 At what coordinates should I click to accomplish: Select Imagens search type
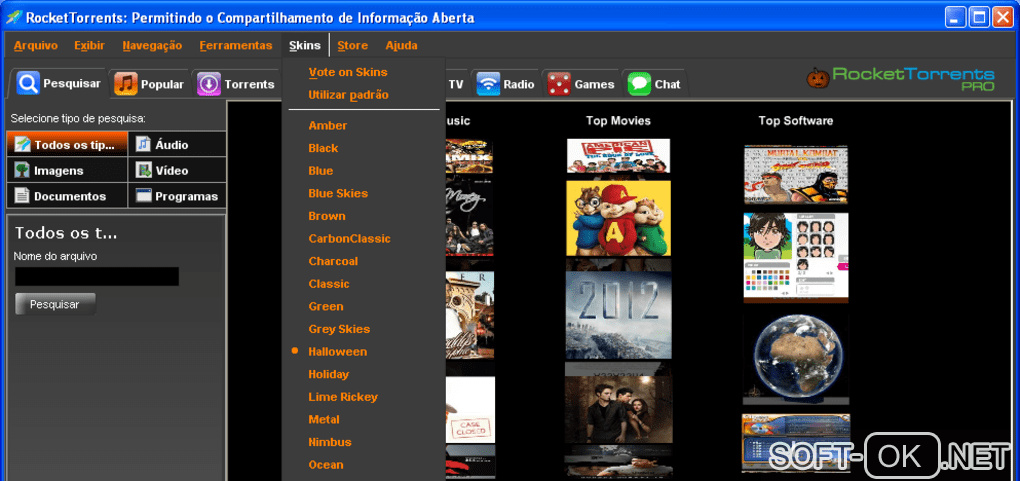[x=67, y=171]
